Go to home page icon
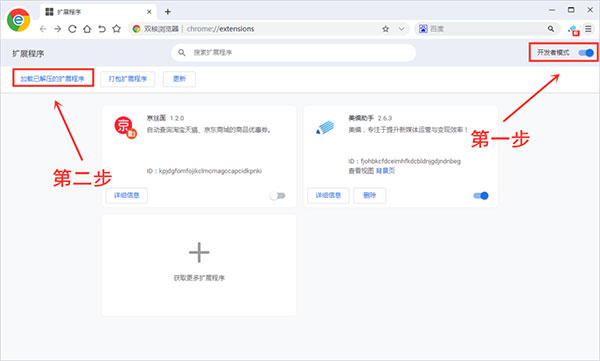This screenshot has height=361, width=600. pos(87,29)
